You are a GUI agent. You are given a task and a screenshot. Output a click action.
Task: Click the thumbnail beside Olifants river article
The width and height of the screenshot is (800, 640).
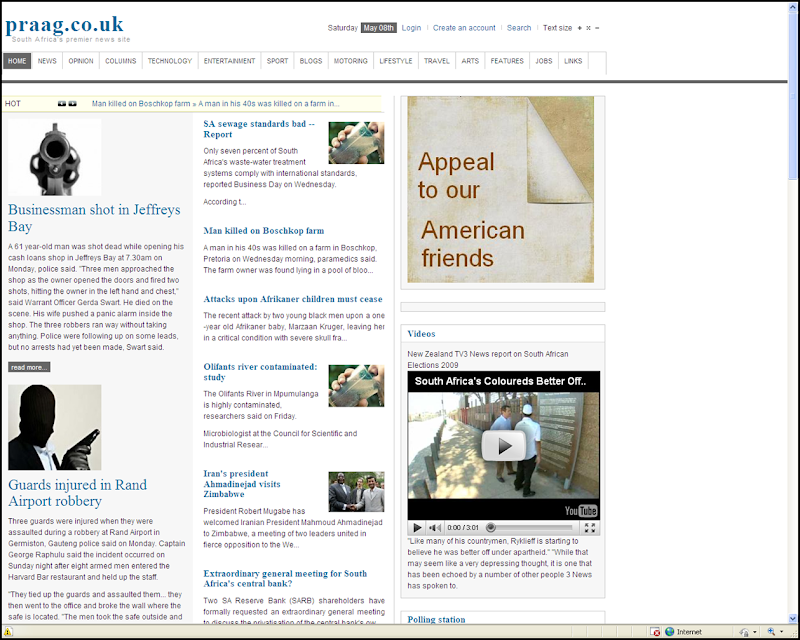pyautogui.click(x=356, y=386)
